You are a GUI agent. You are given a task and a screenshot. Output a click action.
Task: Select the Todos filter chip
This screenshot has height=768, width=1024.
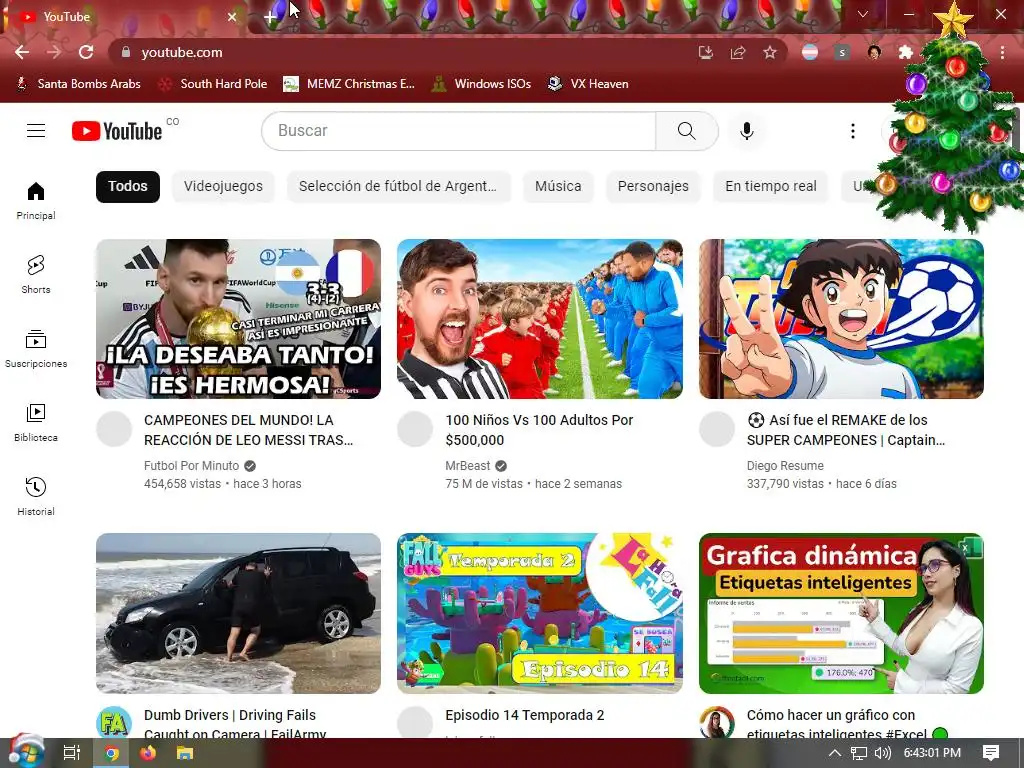(x=128, y=186)
